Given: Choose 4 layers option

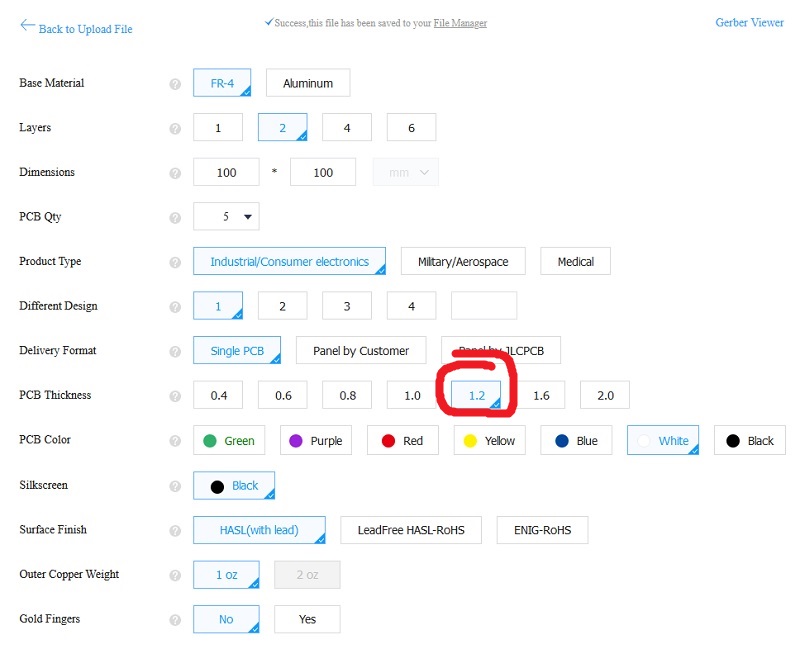Looking at the screenshot, I should [x=347, y=128].
